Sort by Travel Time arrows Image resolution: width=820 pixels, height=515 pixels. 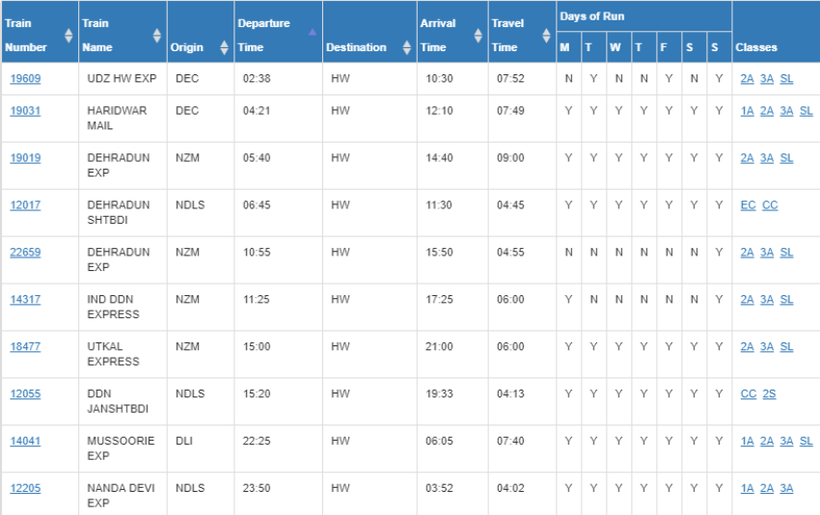[x=546, y=36]
